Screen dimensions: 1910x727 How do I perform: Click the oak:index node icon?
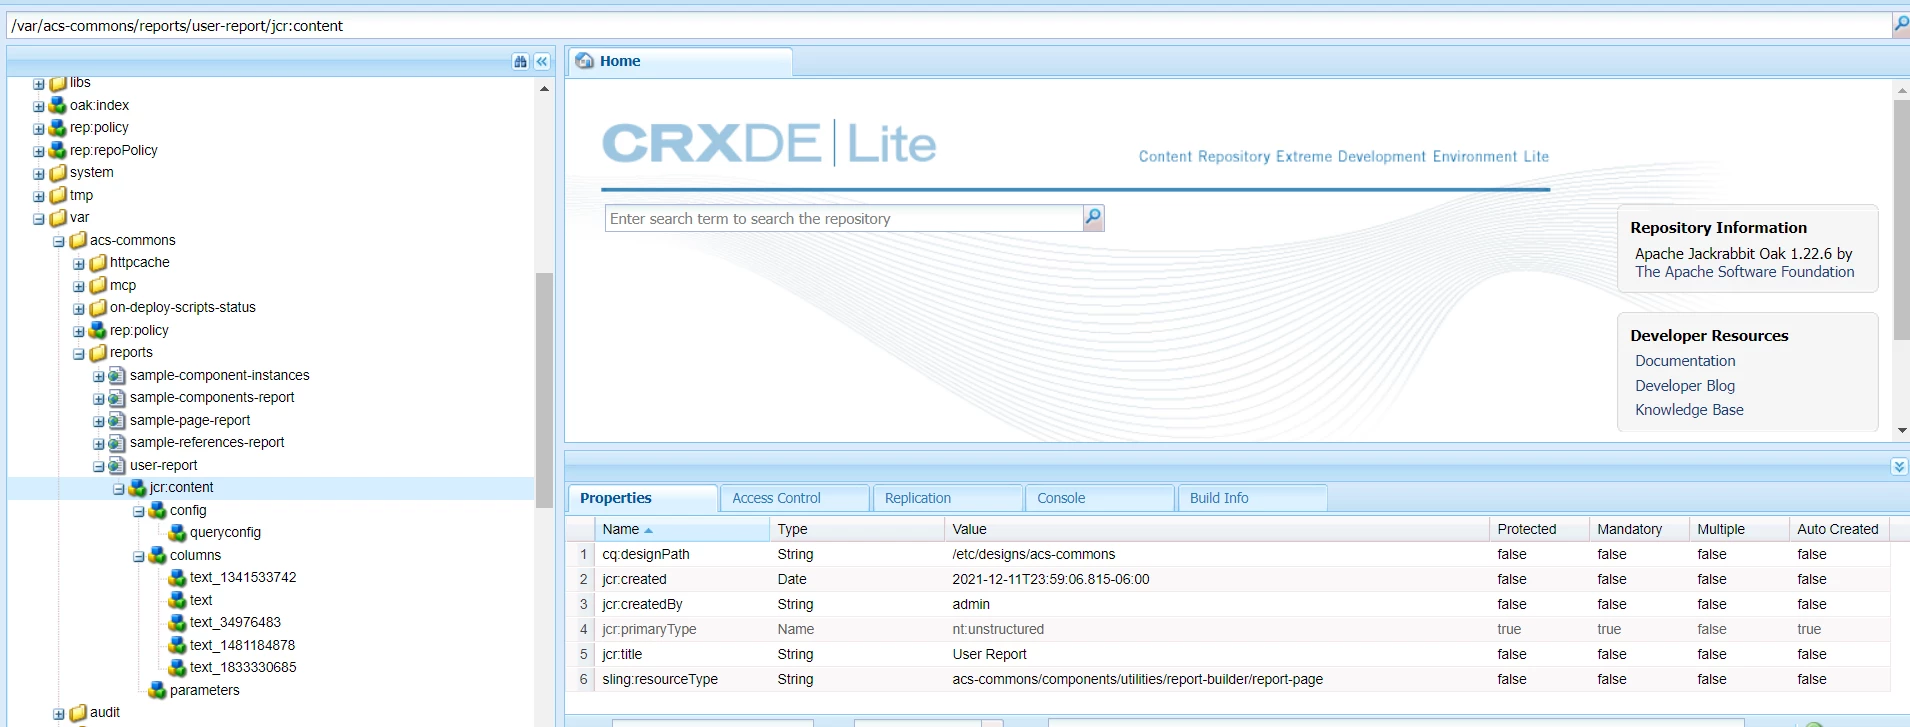(58, 105)
